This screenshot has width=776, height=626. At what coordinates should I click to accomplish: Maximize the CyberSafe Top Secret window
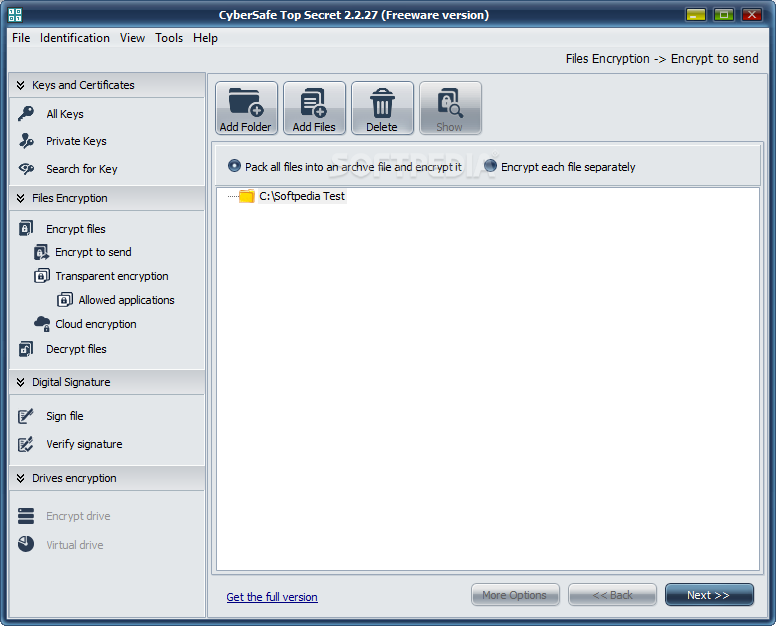click(724, 15)
